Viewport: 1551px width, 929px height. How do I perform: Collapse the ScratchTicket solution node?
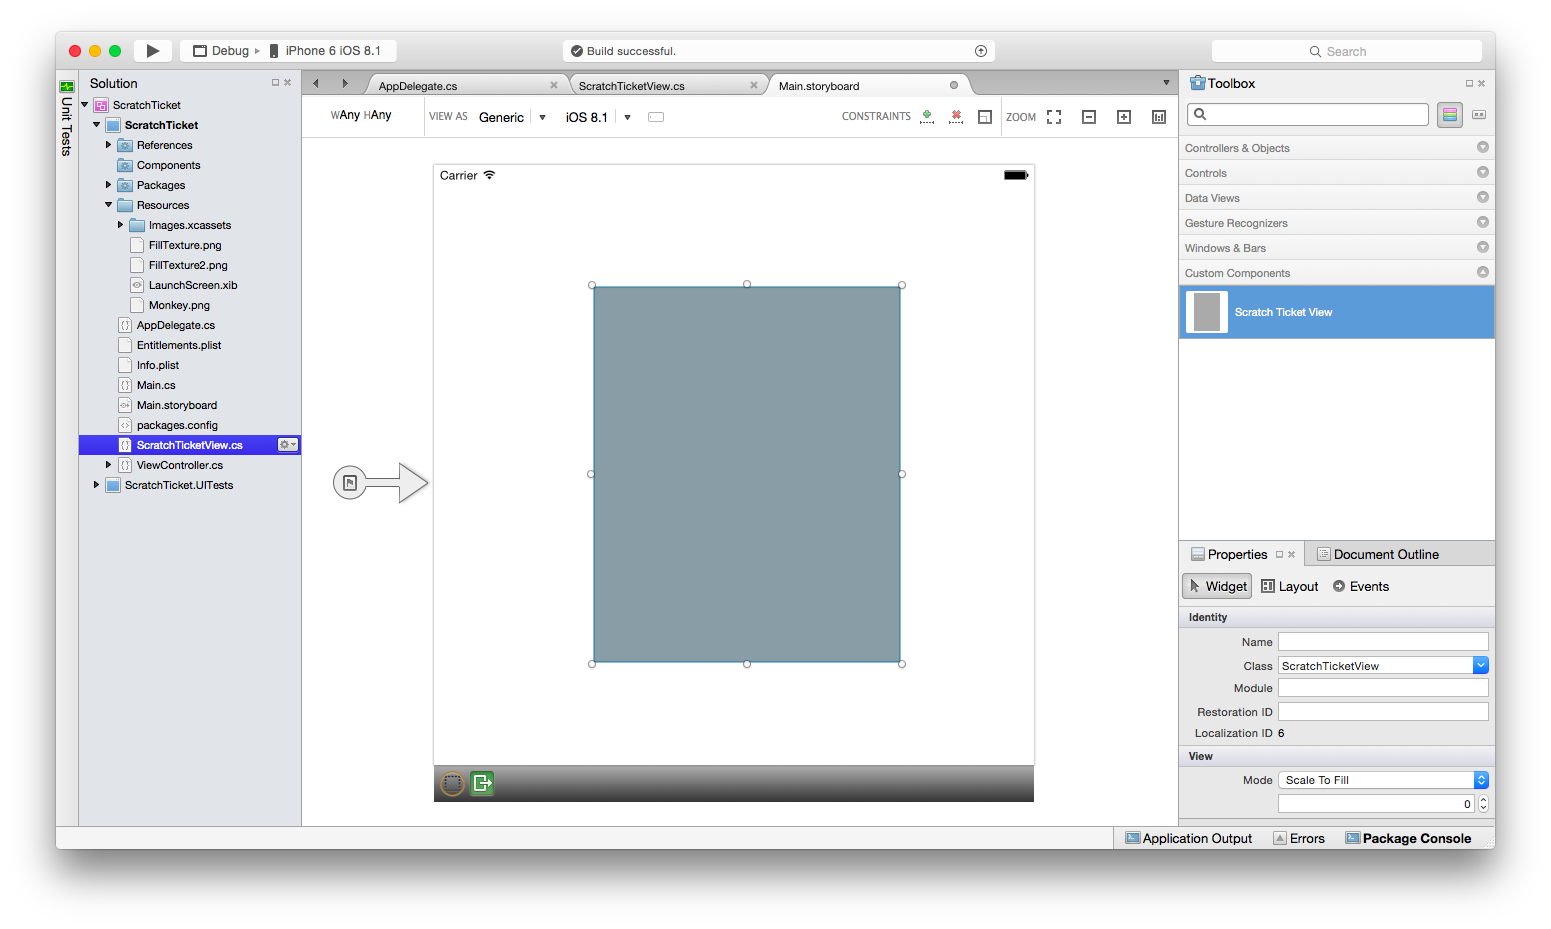85,105
